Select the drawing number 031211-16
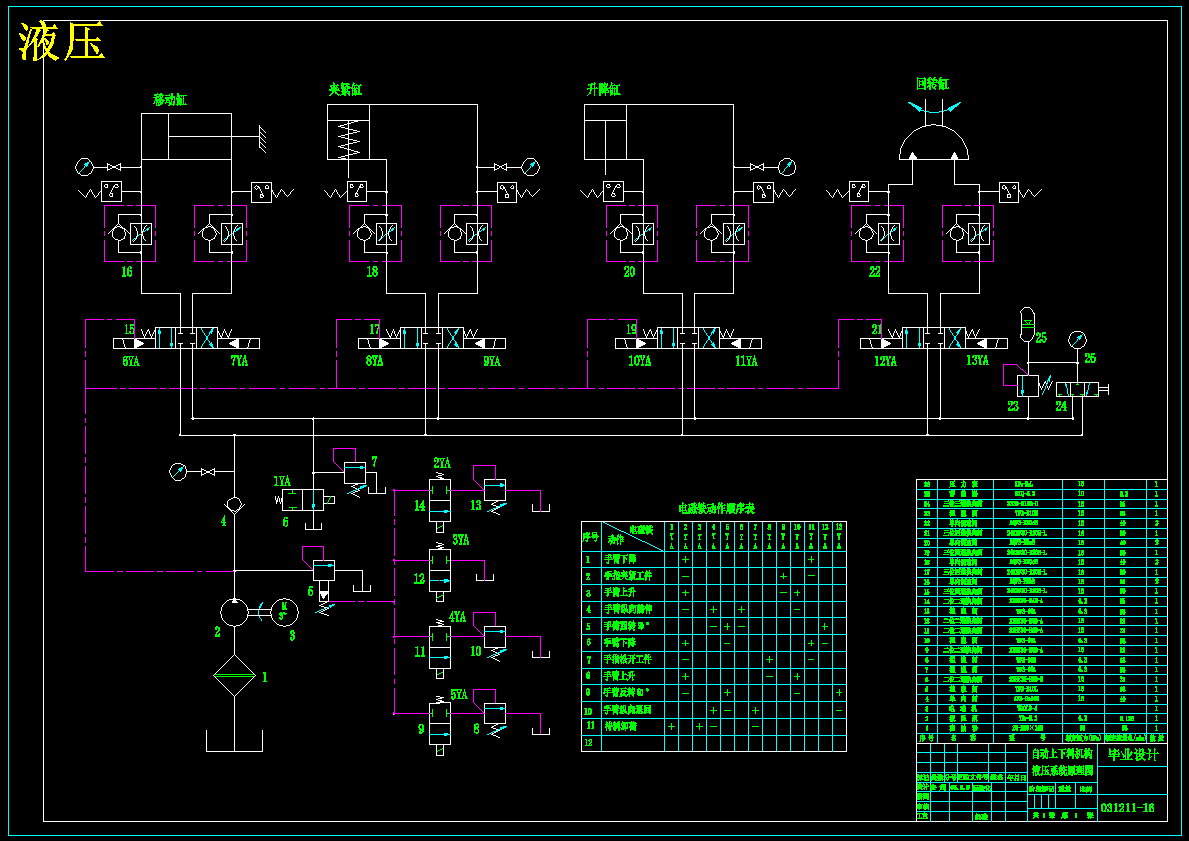Viewport: 1189px width, 841px height. (1128, 808)
